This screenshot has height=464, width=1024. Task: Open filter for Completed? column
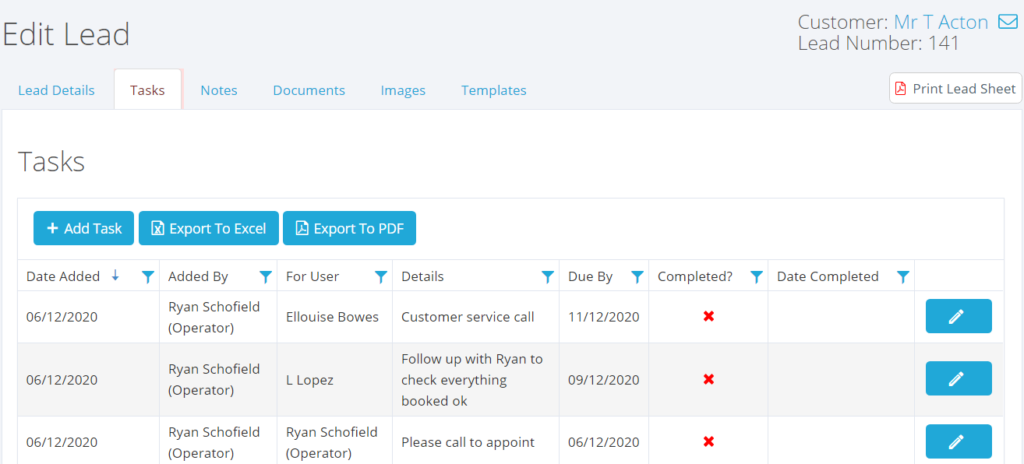pos(756,277)
